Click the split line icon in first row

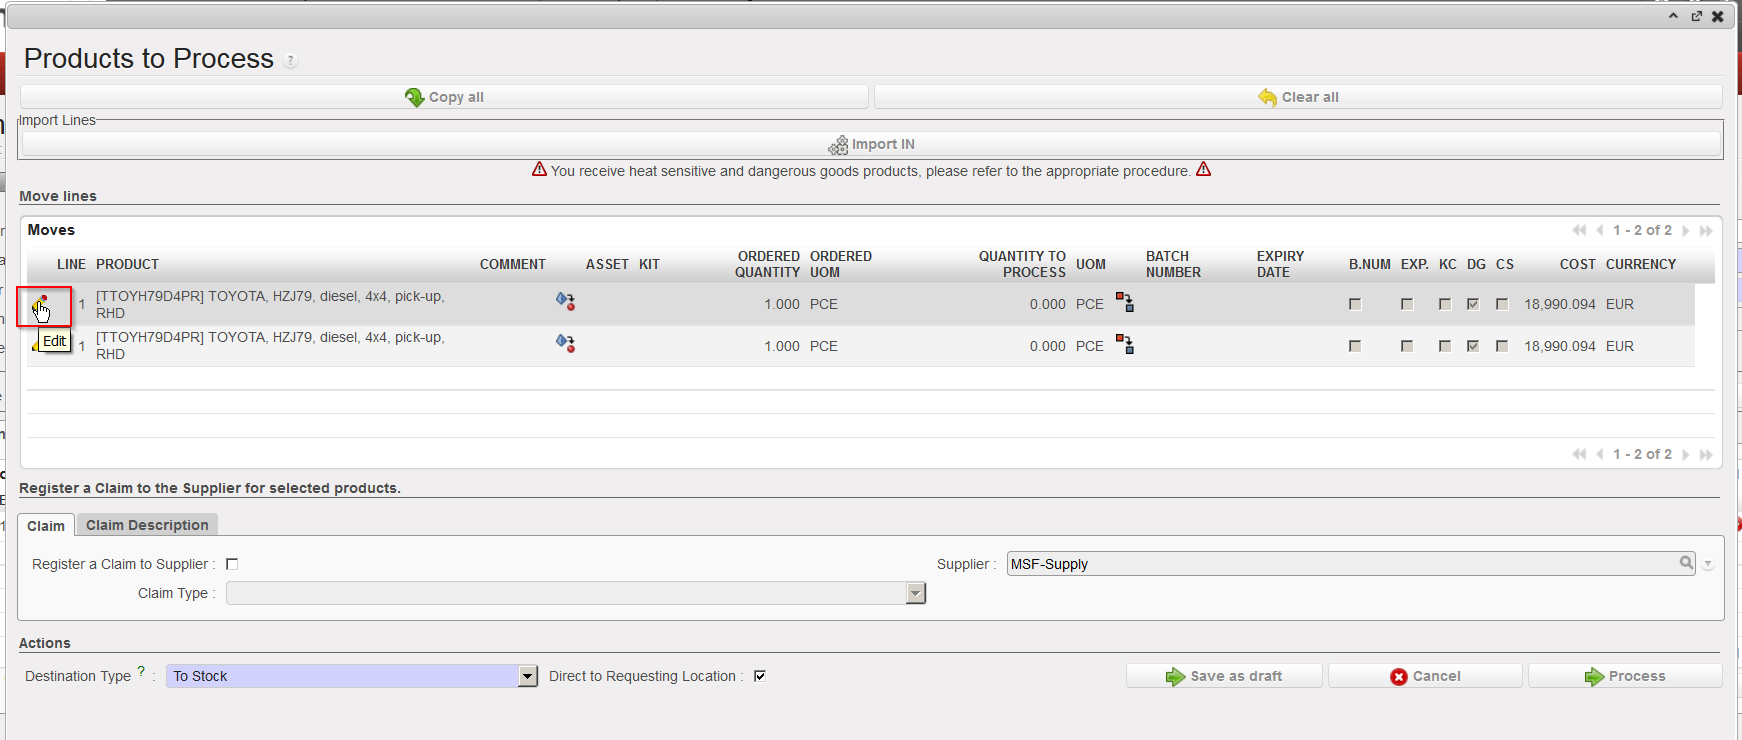click(x=1125, y=302)
